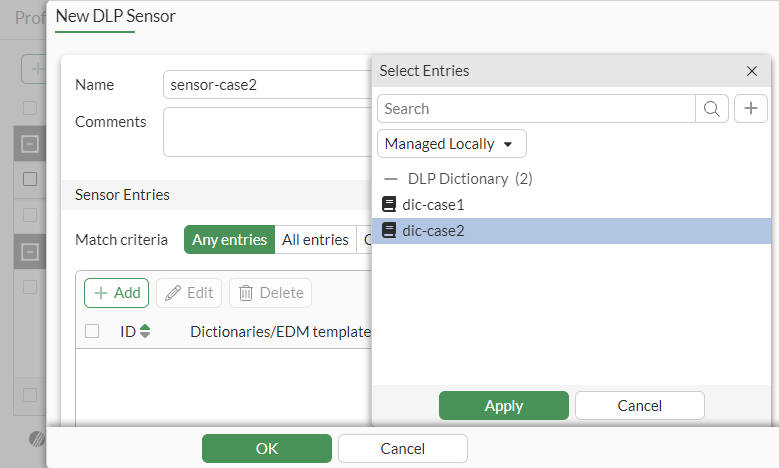779x468 pixels.
Task: Click the dic-case2 book icon
Action: point(390,231)
